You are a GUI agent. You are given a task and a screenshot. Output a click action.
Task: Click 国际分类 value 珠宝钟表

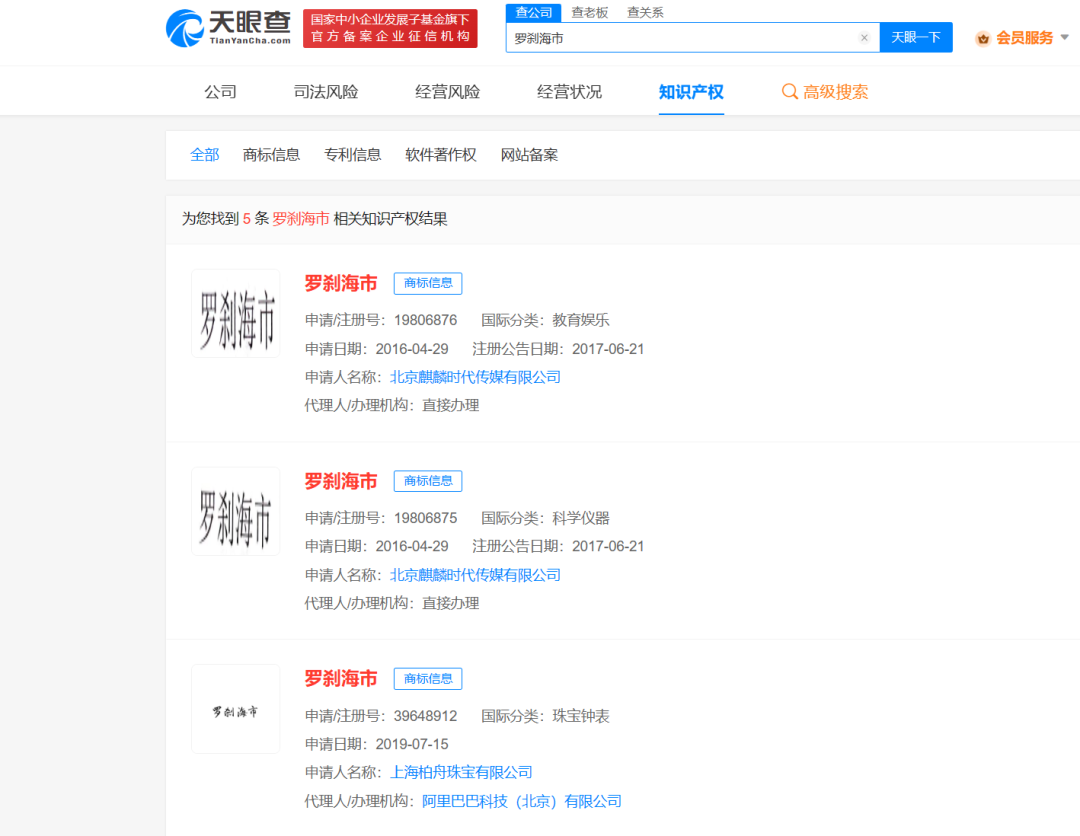point(581,716)
